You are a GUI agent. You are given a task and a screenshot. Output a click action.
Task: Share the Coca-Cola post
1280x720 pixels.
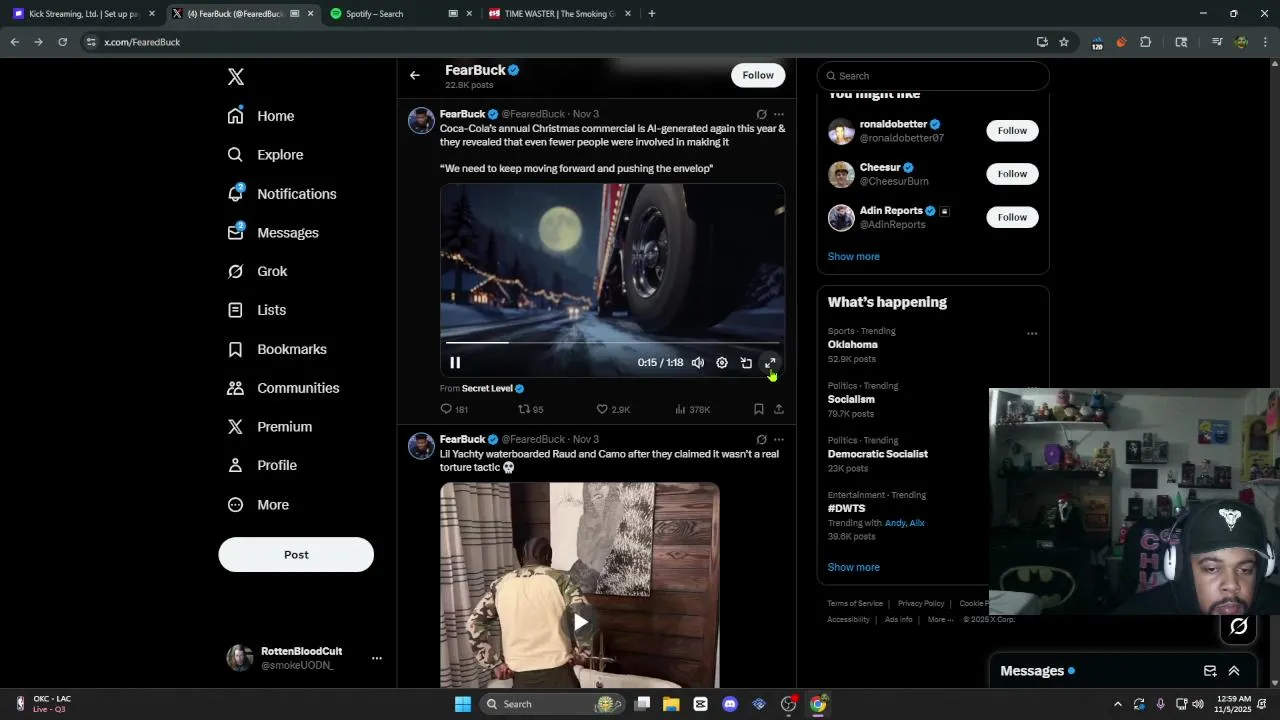[x=779, y=409]
